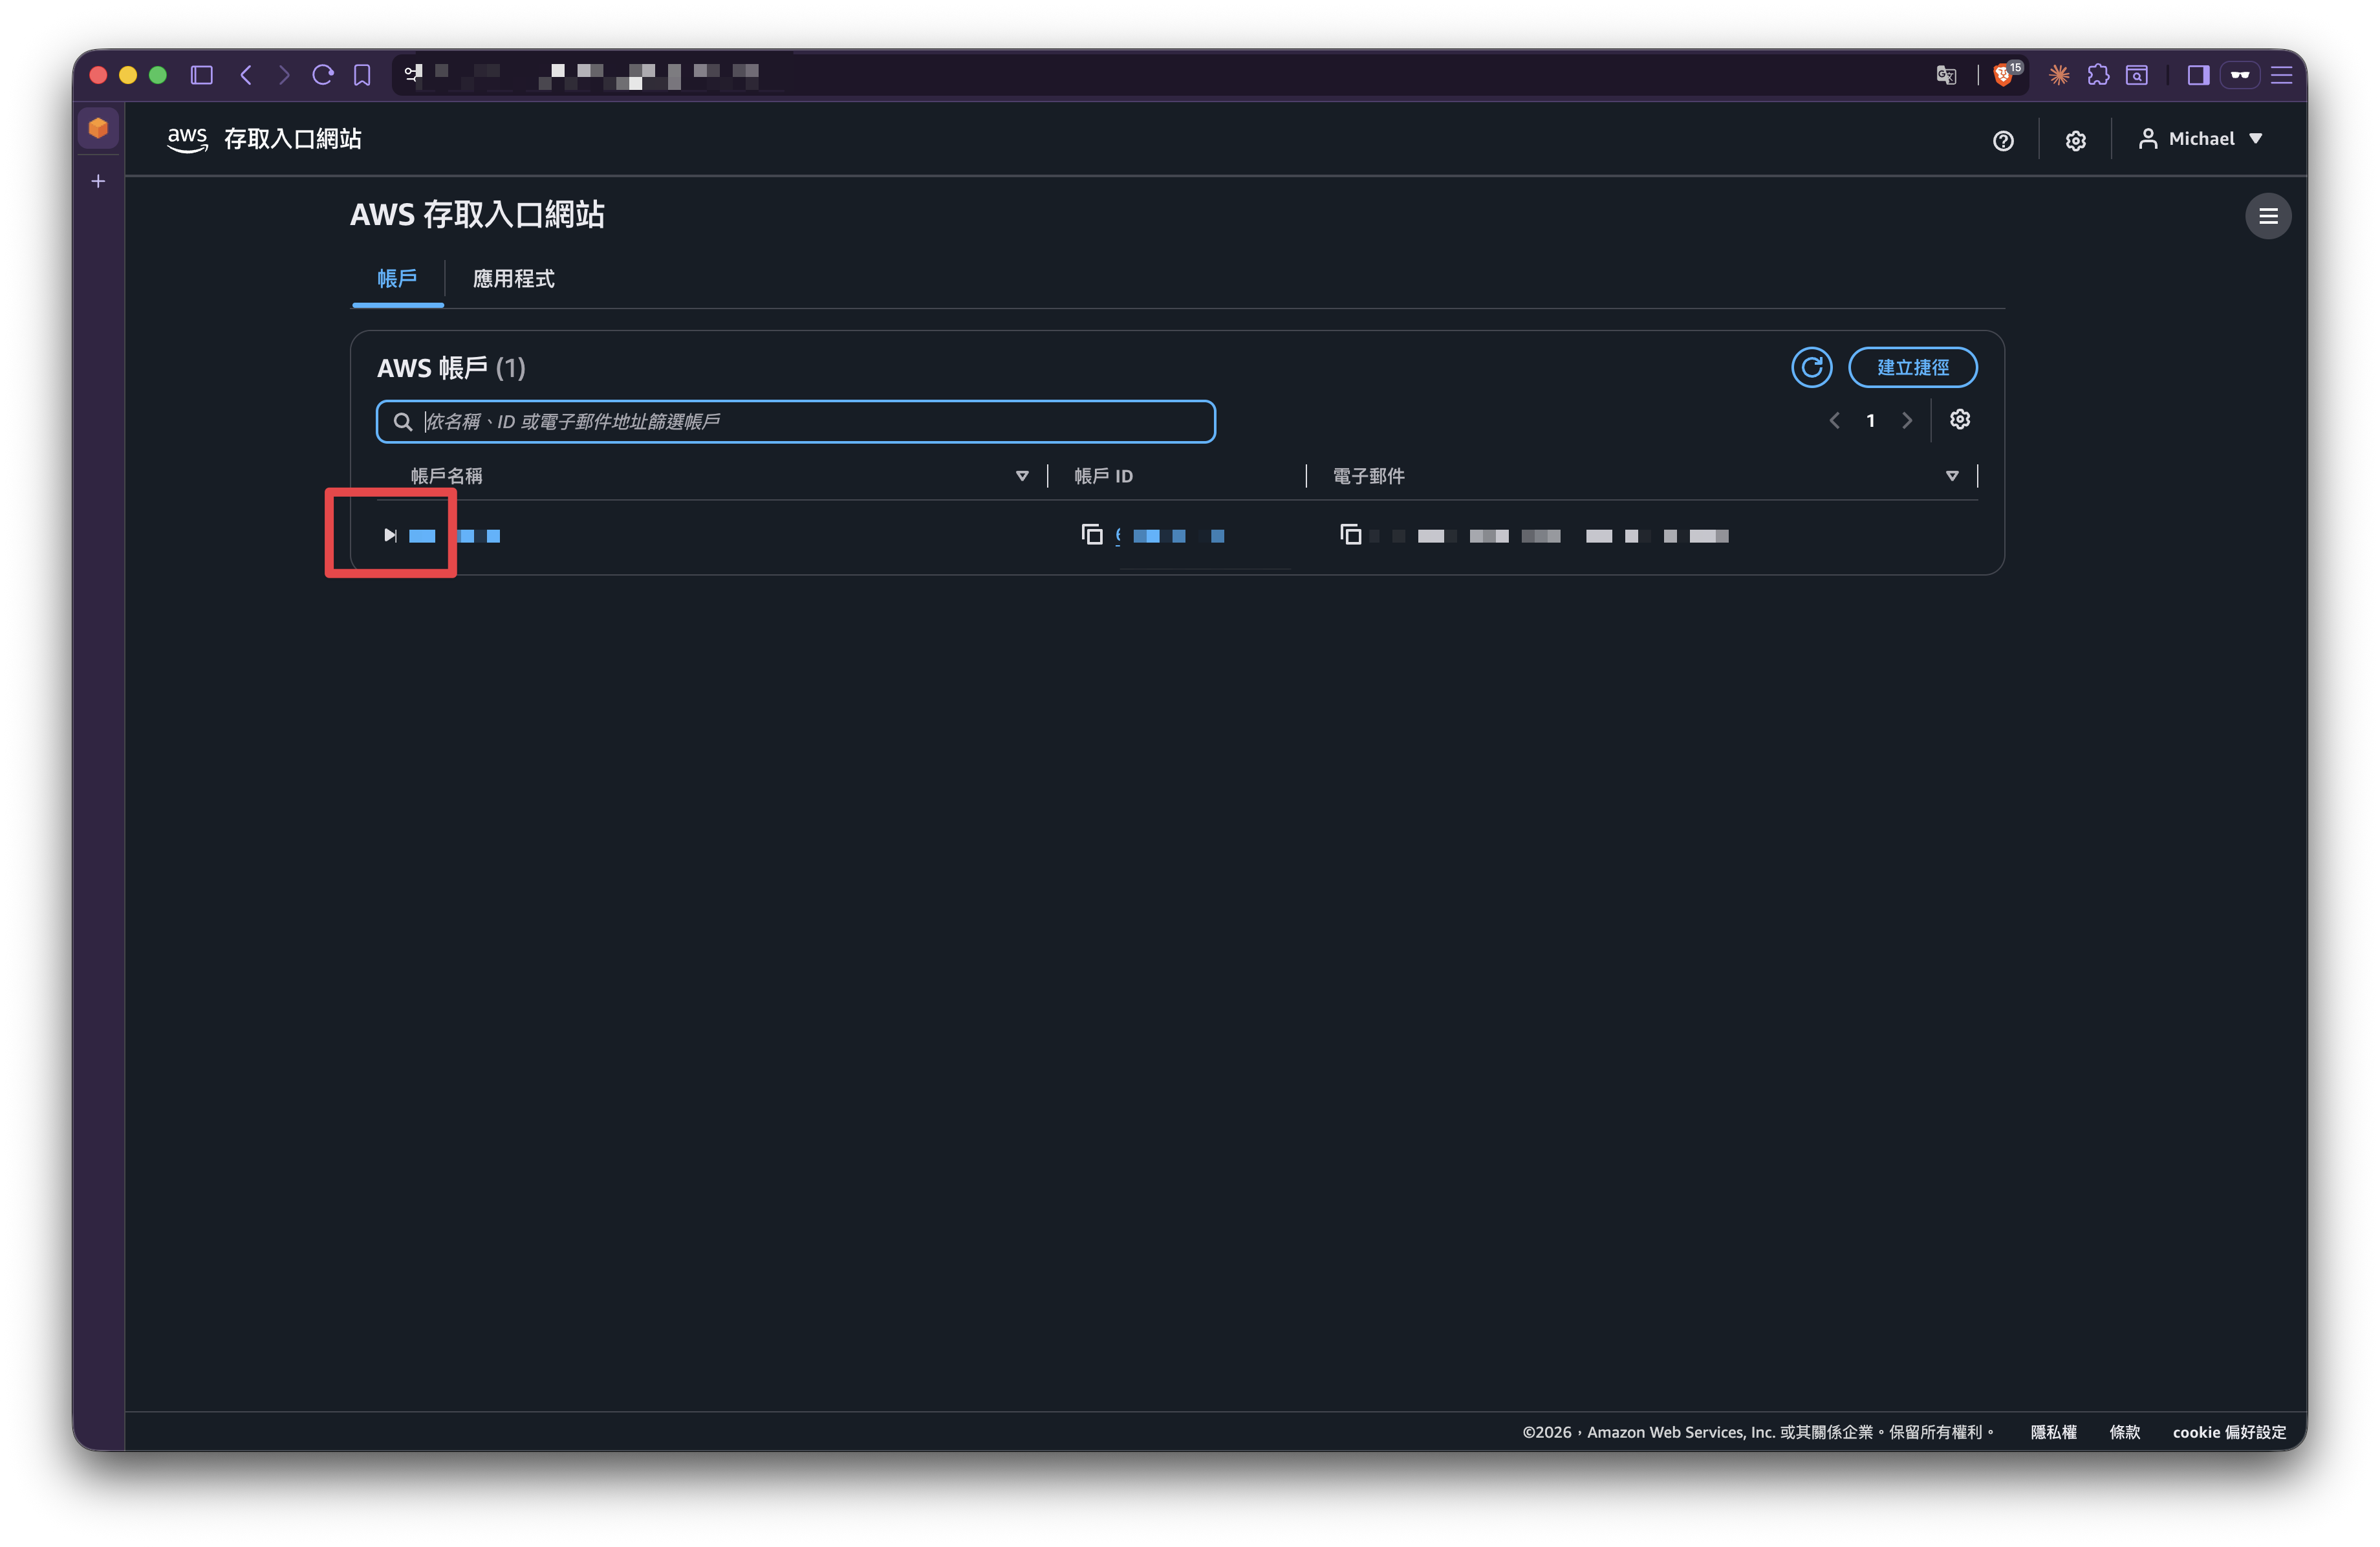Image resolution: width=2380 pixels, height=1547 pixels.
Task: Open the 條款 footer link
Action: pos(2125,1432)
